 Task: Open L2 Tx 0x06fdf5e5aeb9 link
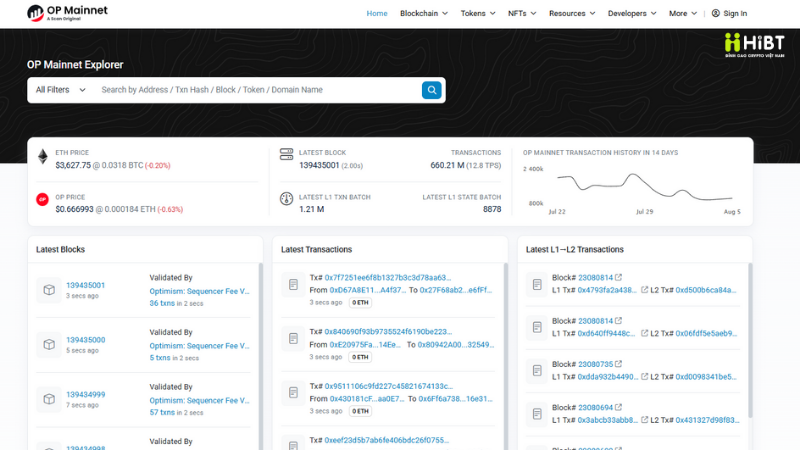click(706, 333)
